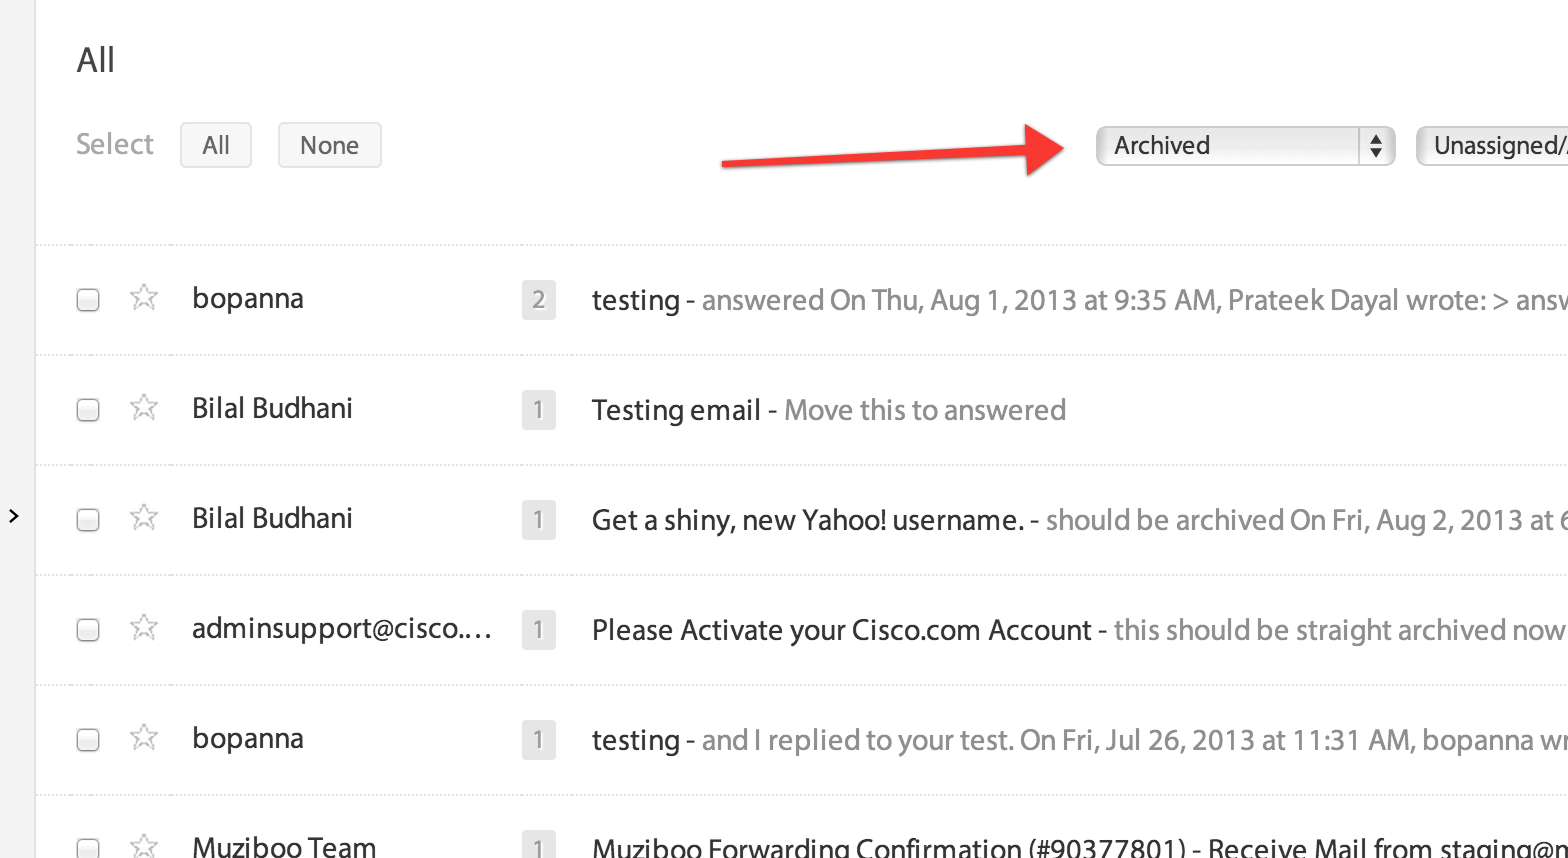Image resolution: width=1568 pixels, height=858 pixels.
Task: Check the Yahoo! username row checkbox
Action: (88, 520)
